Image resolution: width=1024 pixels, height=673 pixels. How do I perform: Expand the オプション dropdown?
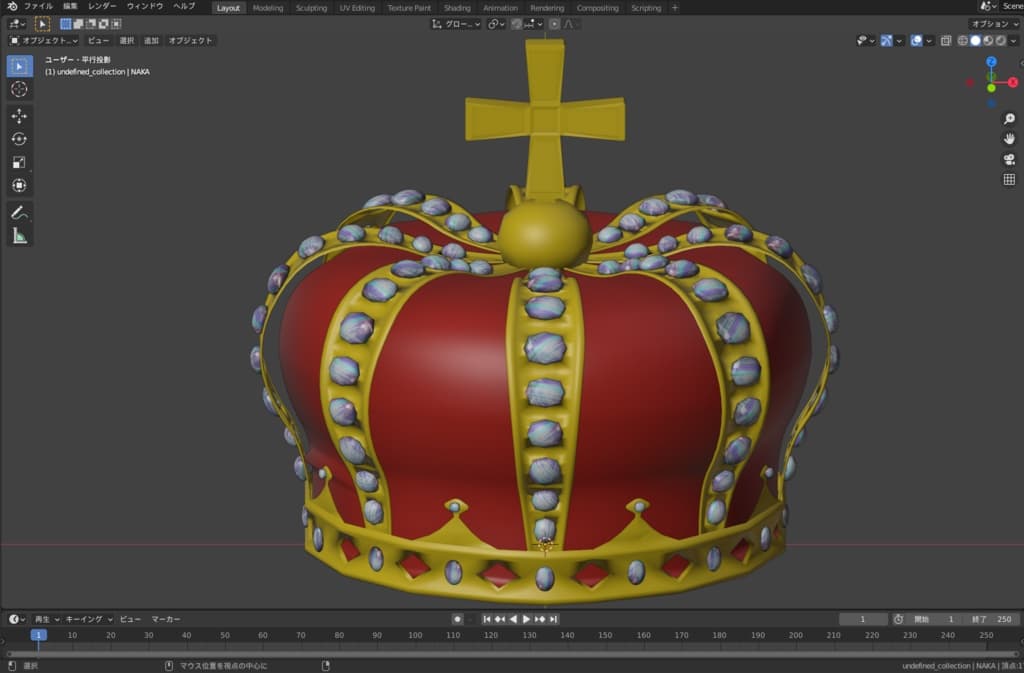point(995,24)
